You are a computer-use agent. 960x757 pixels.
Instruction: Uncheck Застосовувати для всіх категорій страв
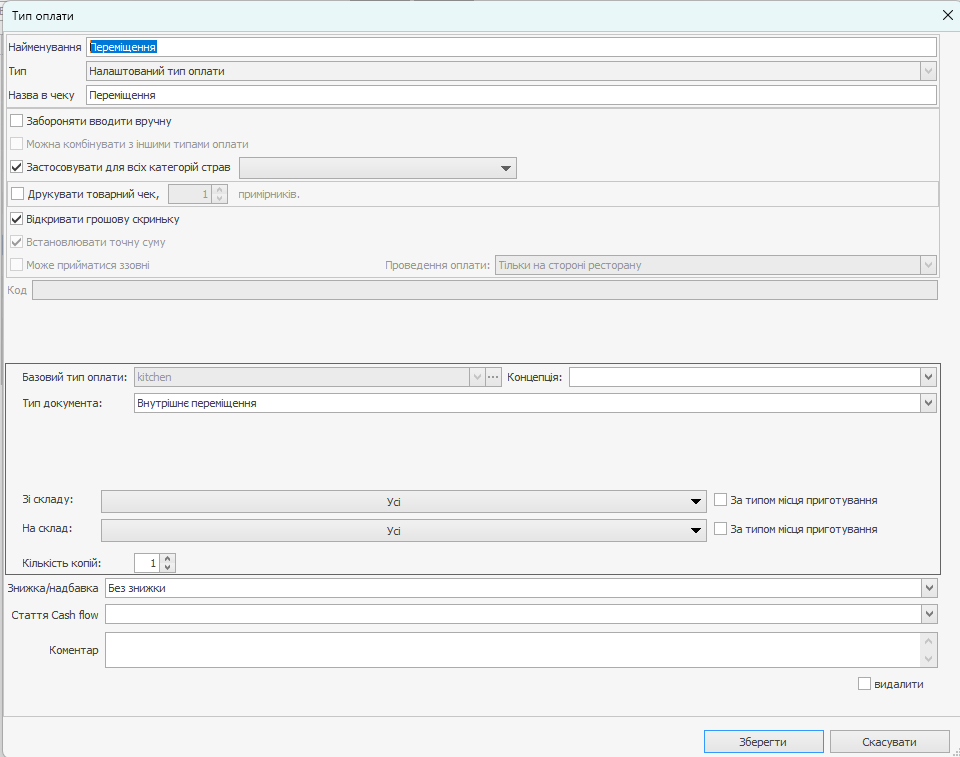pyautogui.click(x=17, y=168)
